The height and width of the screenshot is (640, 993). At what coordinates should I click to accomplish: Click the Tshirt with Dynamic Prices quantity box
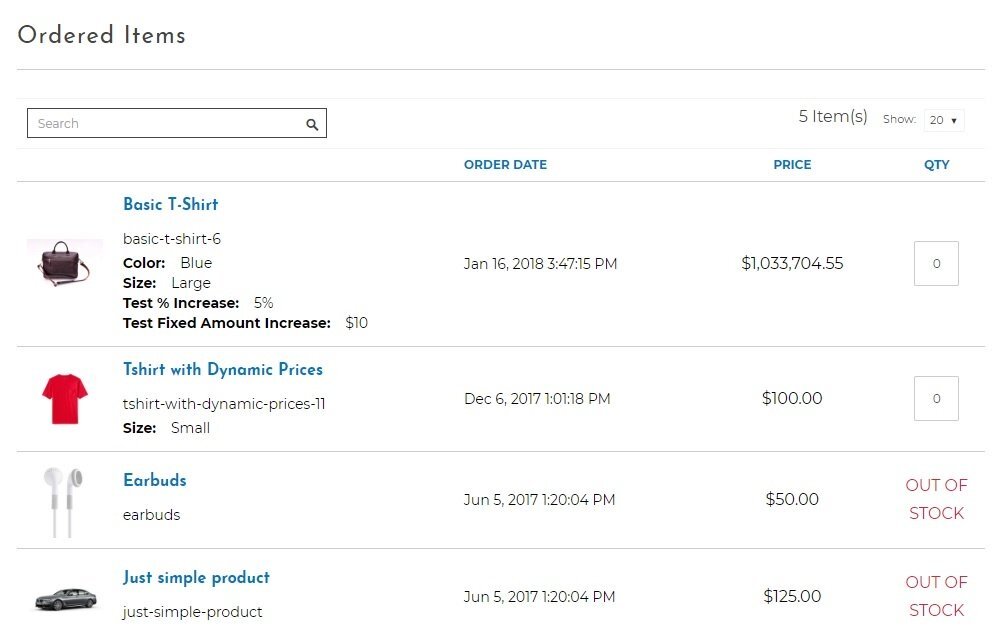click(936, 399)
